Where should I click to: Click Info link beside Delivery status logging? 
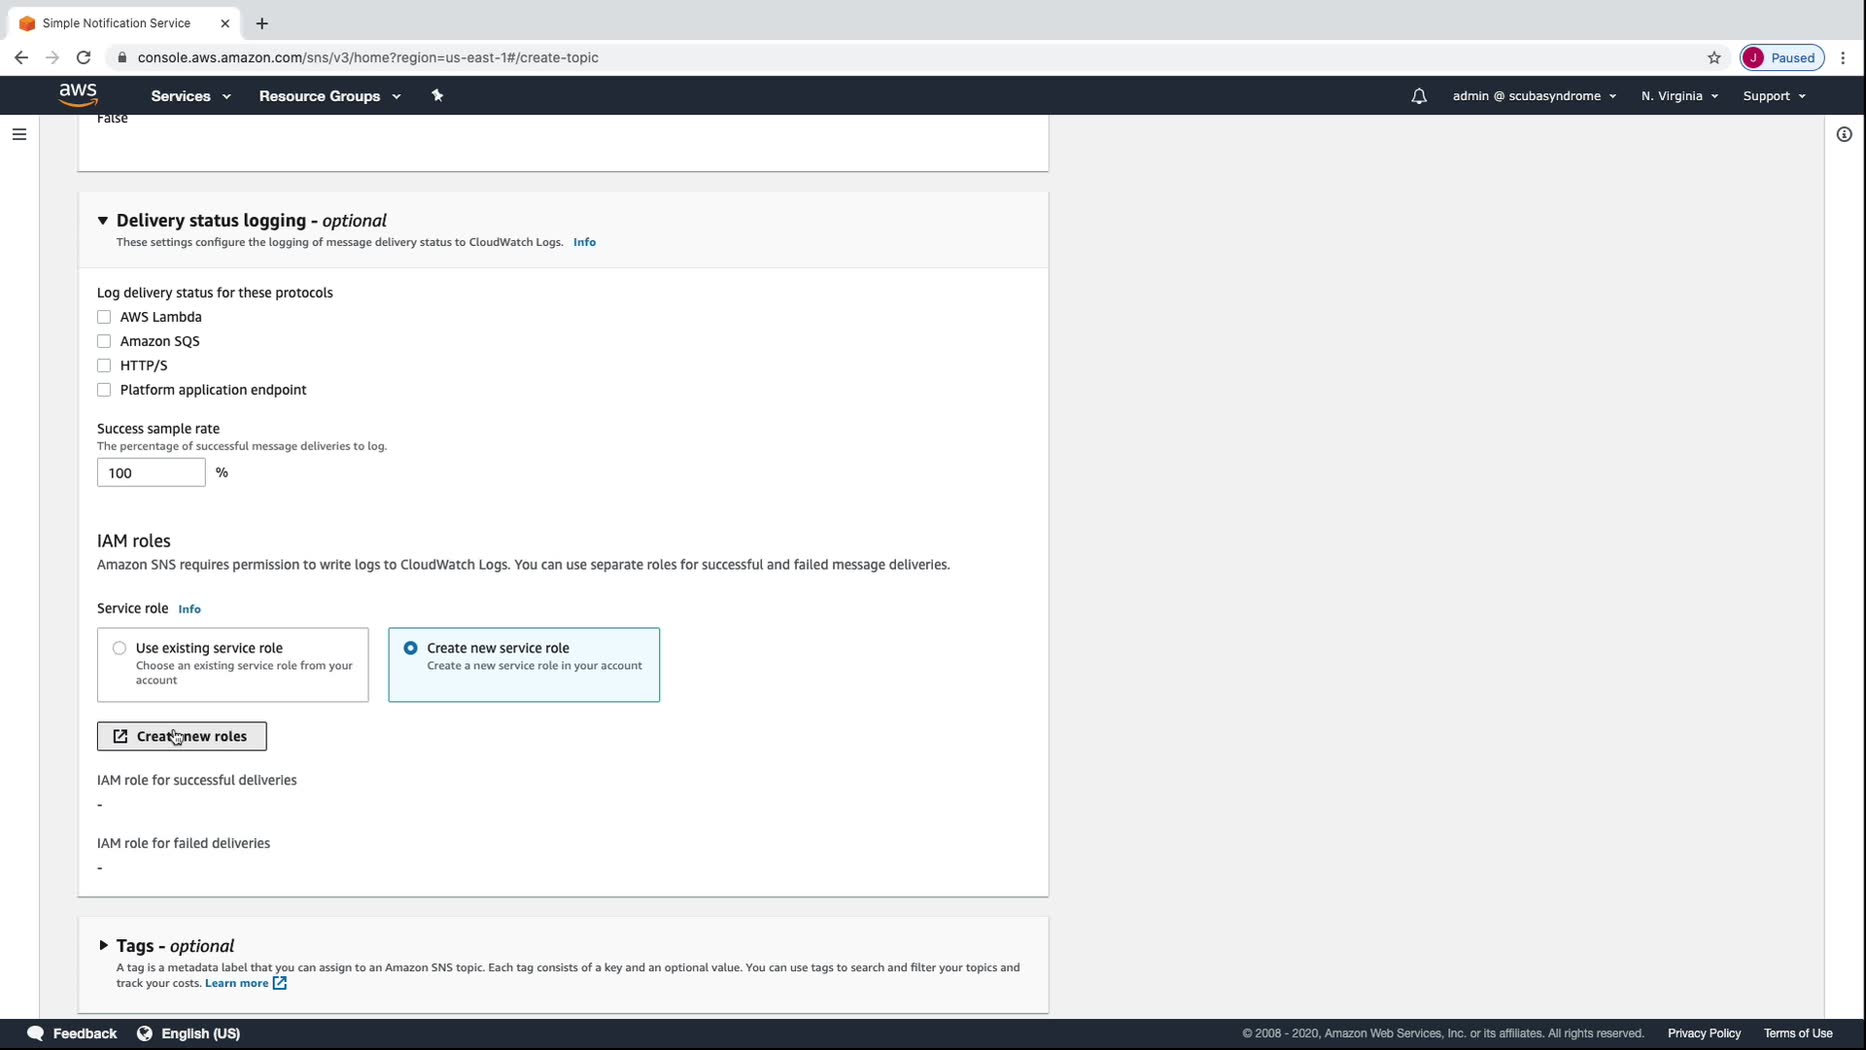pyautogui.click(x=584, y=242)
